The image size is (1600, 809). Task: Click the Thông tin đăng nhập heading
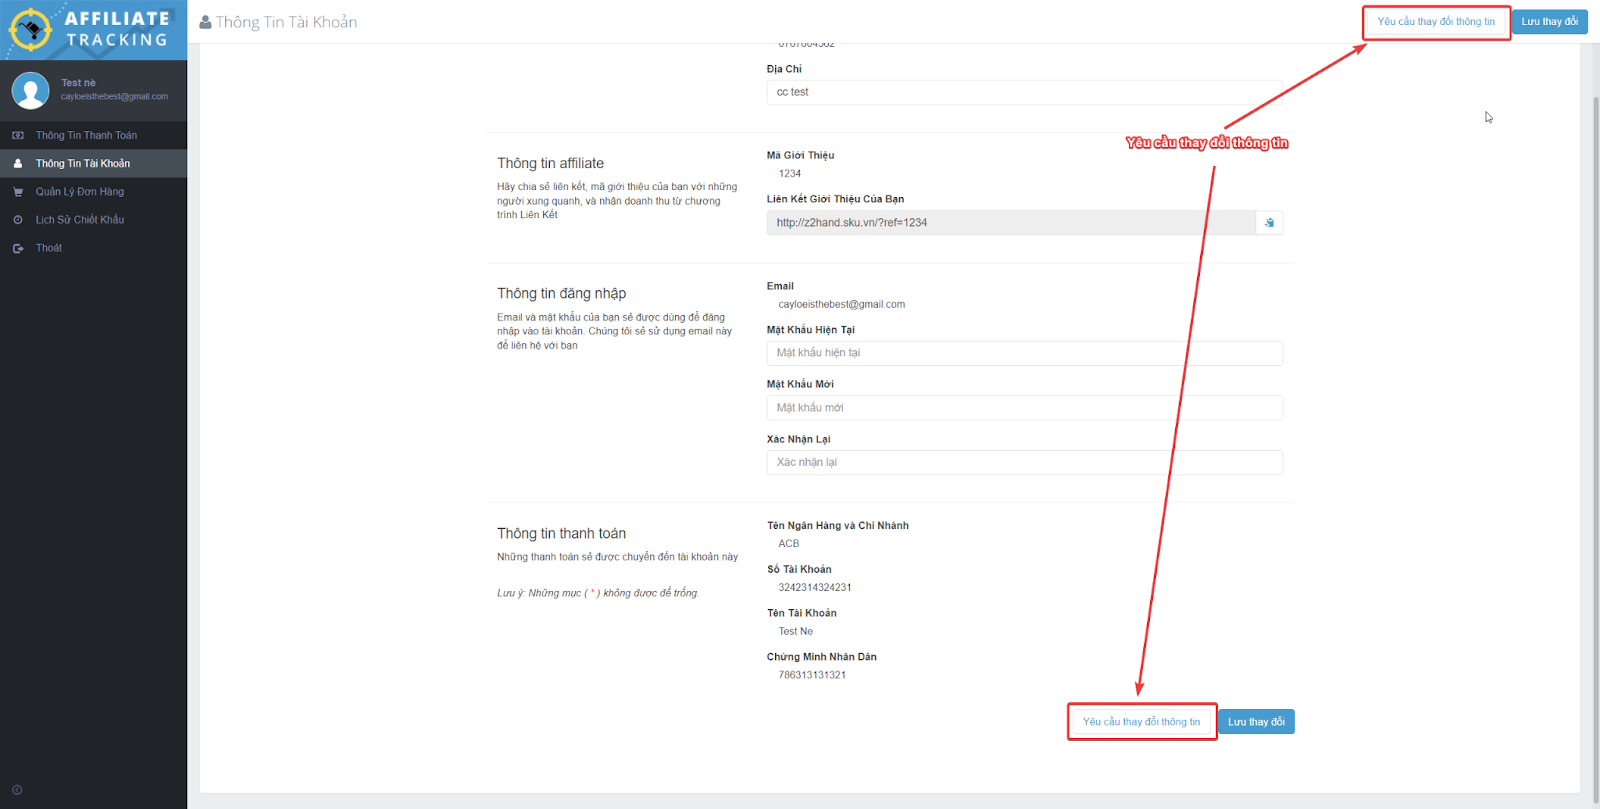click(561, 293)
